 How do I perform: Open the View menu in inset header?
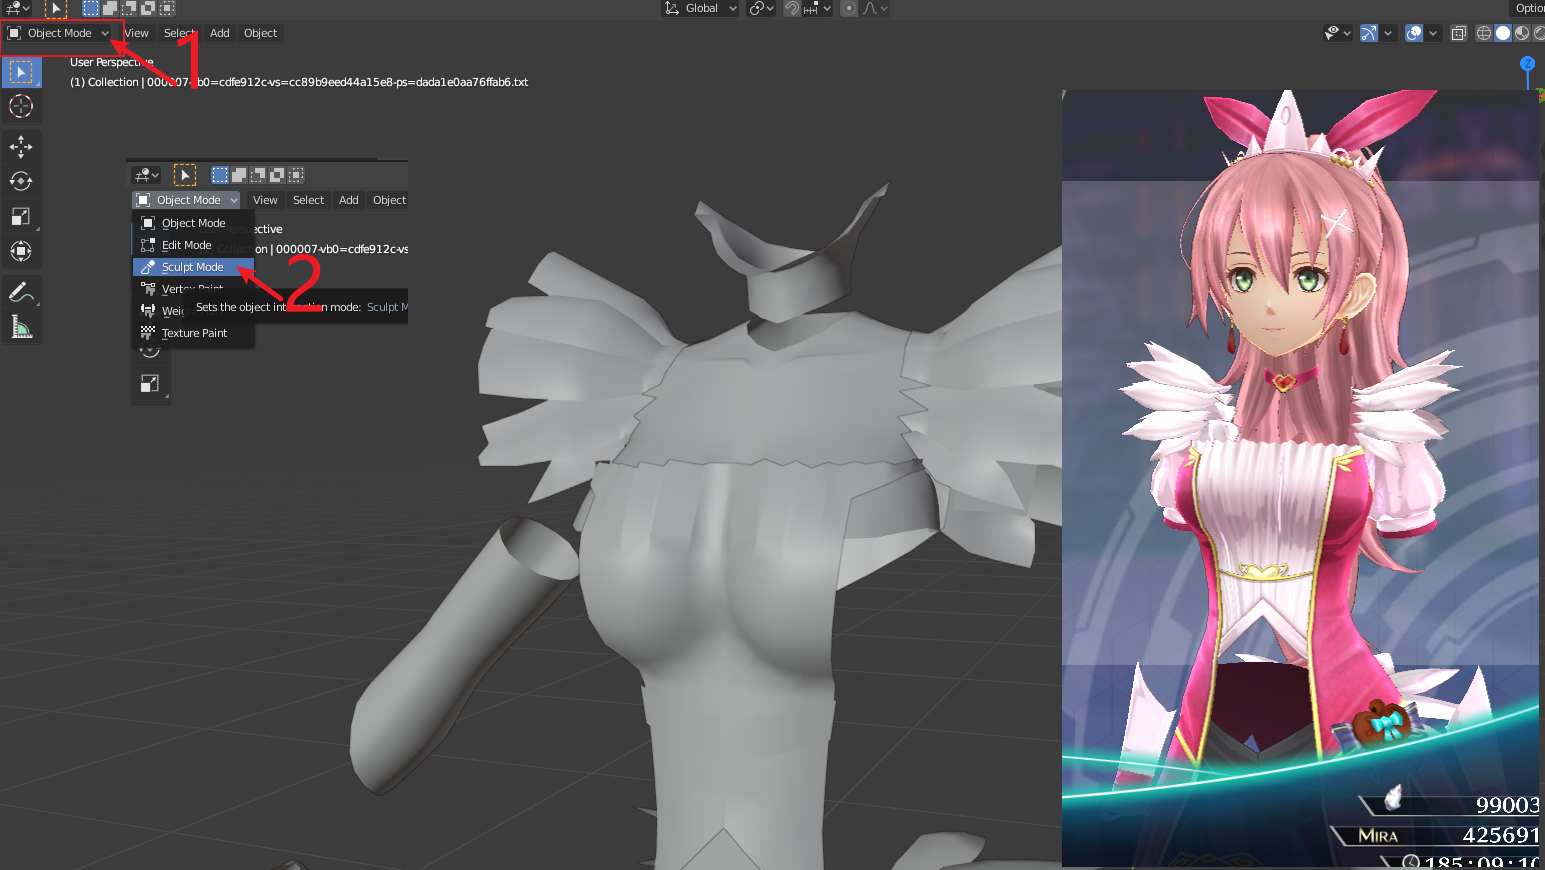[265, 200]
